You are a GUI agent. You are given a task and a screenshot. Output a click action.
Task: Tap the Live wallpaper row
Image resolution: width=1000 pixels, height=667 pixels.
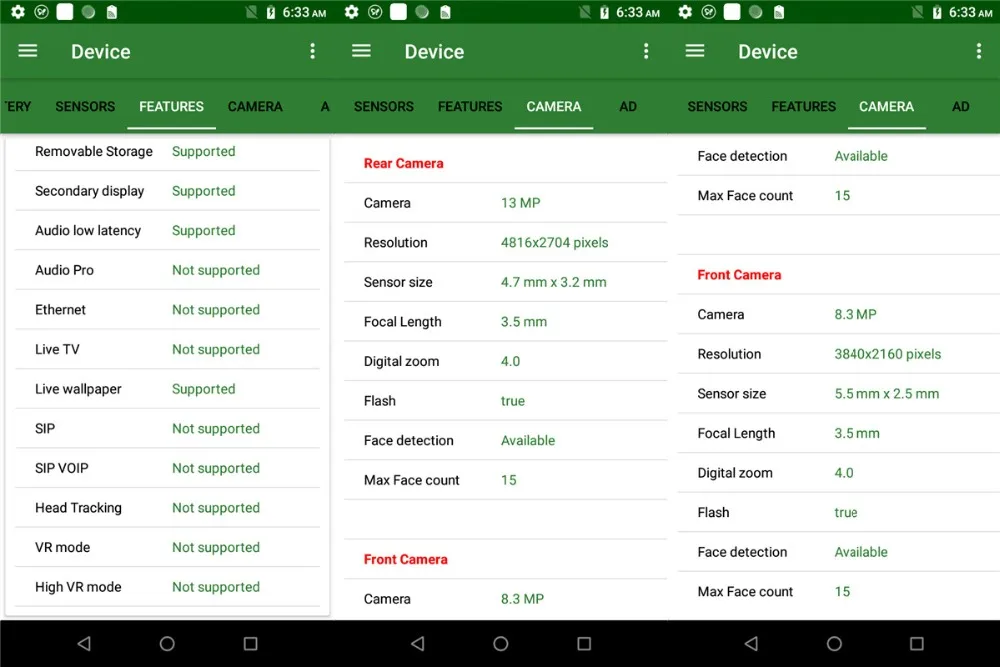pos(167,388)
